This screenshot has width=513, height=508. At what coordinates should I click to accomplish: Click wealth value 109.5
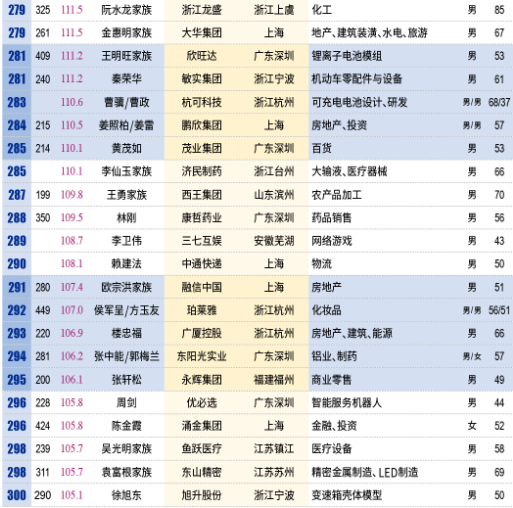[x=72, y=218]
